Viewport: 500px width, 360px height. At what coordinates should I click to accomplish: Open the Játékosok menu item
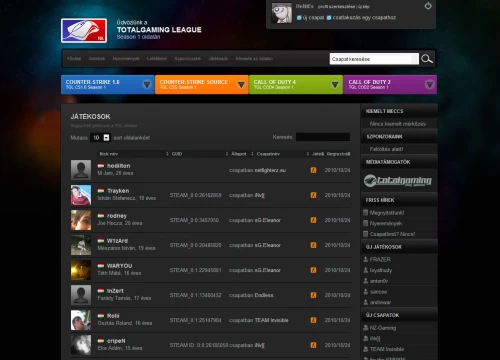click(x=218, y=59)
